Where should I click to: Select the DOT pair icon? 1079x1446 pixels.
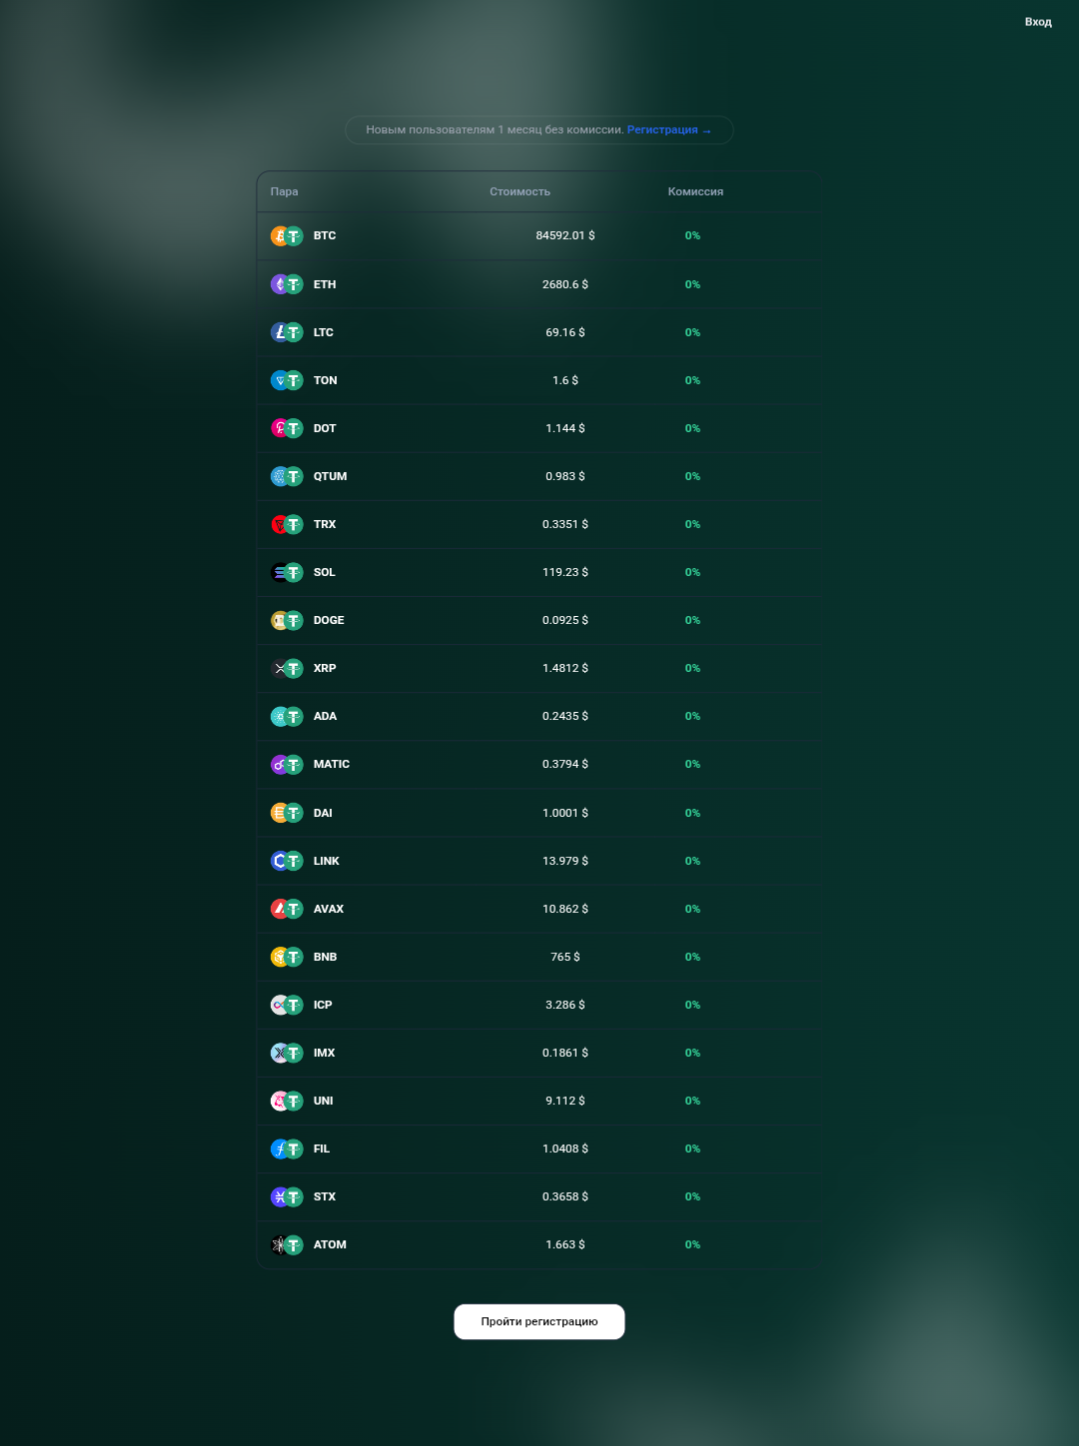coord(286,428)
